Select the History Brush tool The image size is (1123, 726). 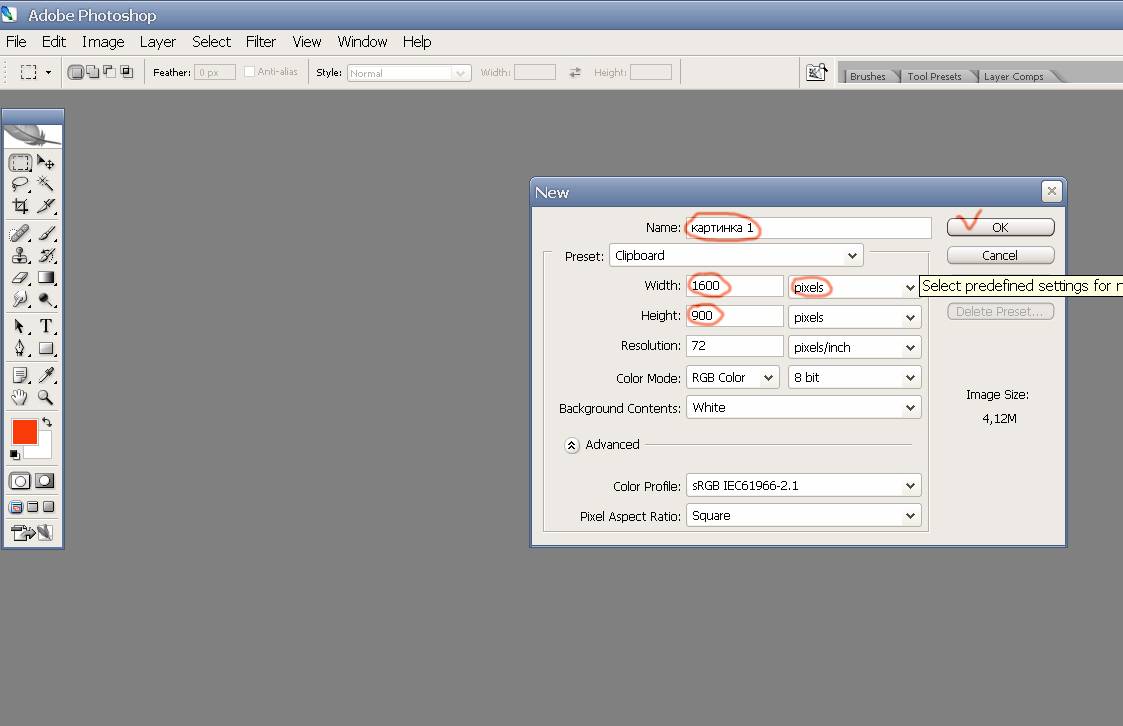pyautogui.click(x=46, y=256)
